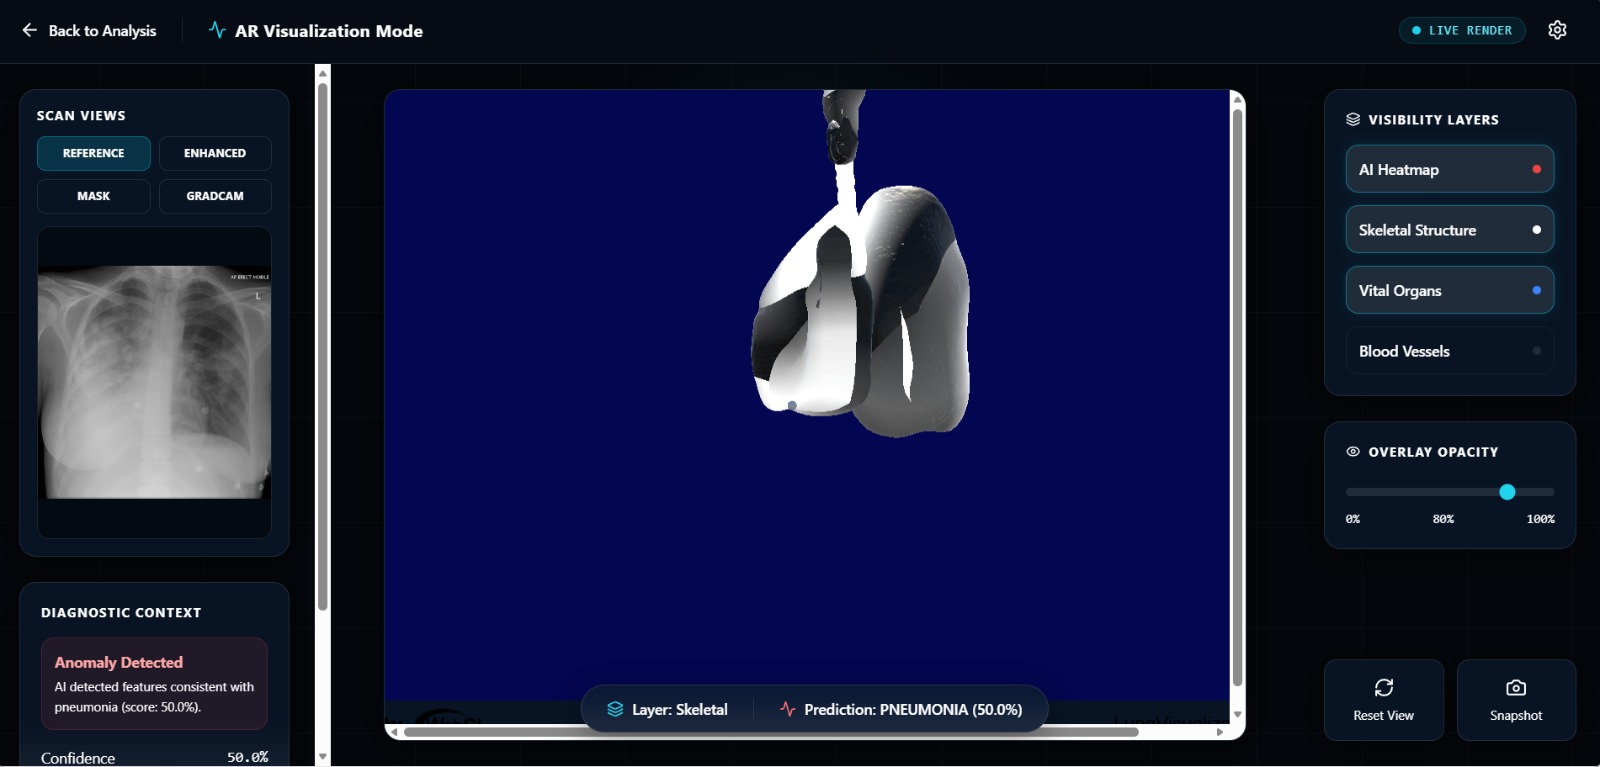Viewport: 1600px width, 767px height.
Task: Click the DIAGNOSTIC CONTEXT heading
Action: point(121,612)
